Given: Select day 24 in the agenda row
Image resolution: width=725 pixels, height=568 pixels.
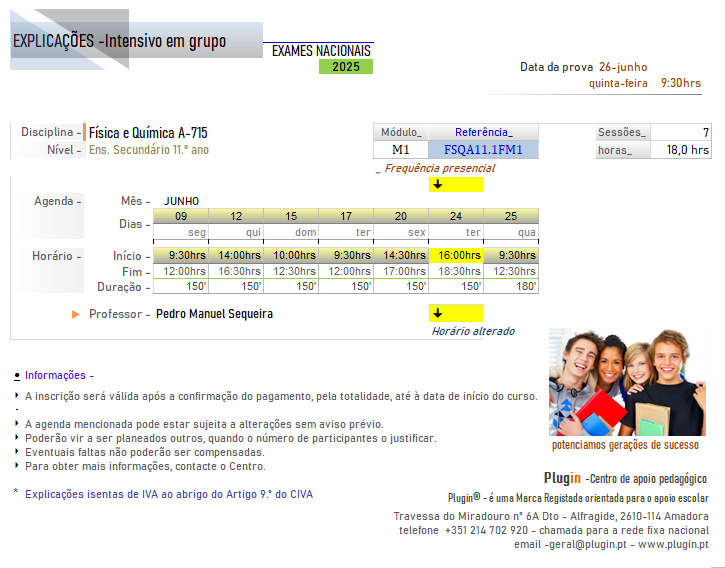Looking at the screenshot, I should [x=456, y=216].
